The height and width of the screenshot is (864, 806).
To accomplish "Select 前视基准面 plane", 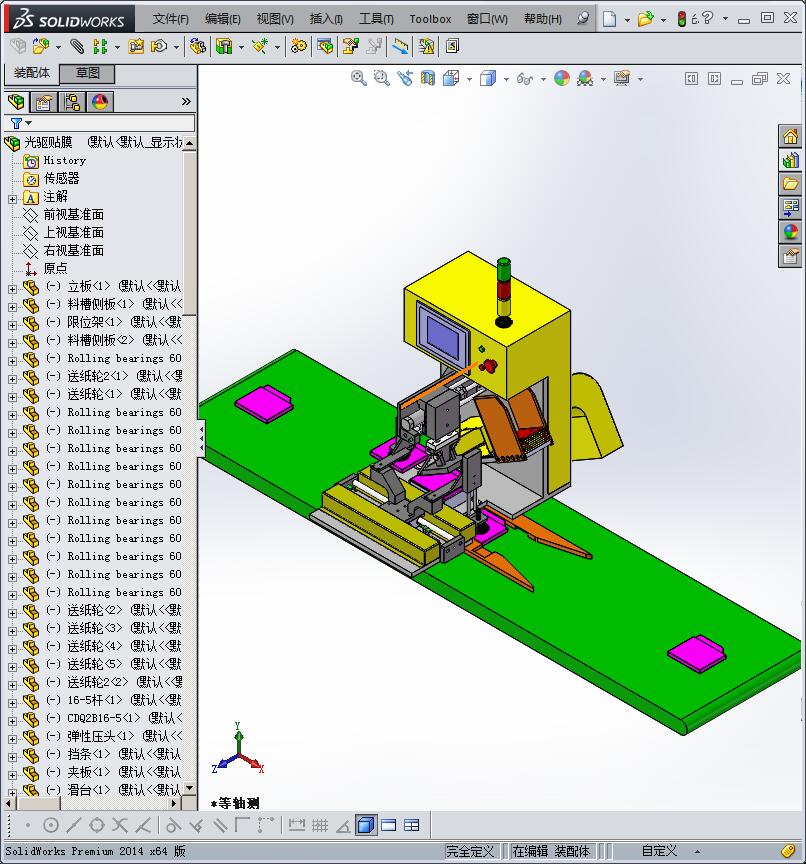I will pos(73,214).
